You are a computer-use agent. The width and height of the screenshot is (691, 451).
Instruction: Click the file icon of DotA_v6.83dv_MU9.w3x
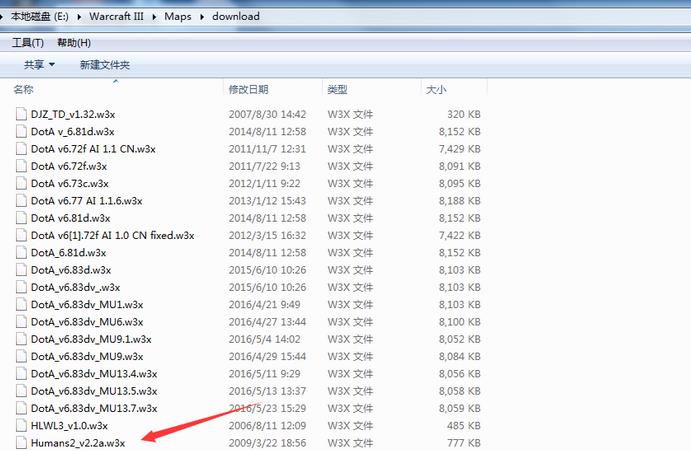point(21,356)
